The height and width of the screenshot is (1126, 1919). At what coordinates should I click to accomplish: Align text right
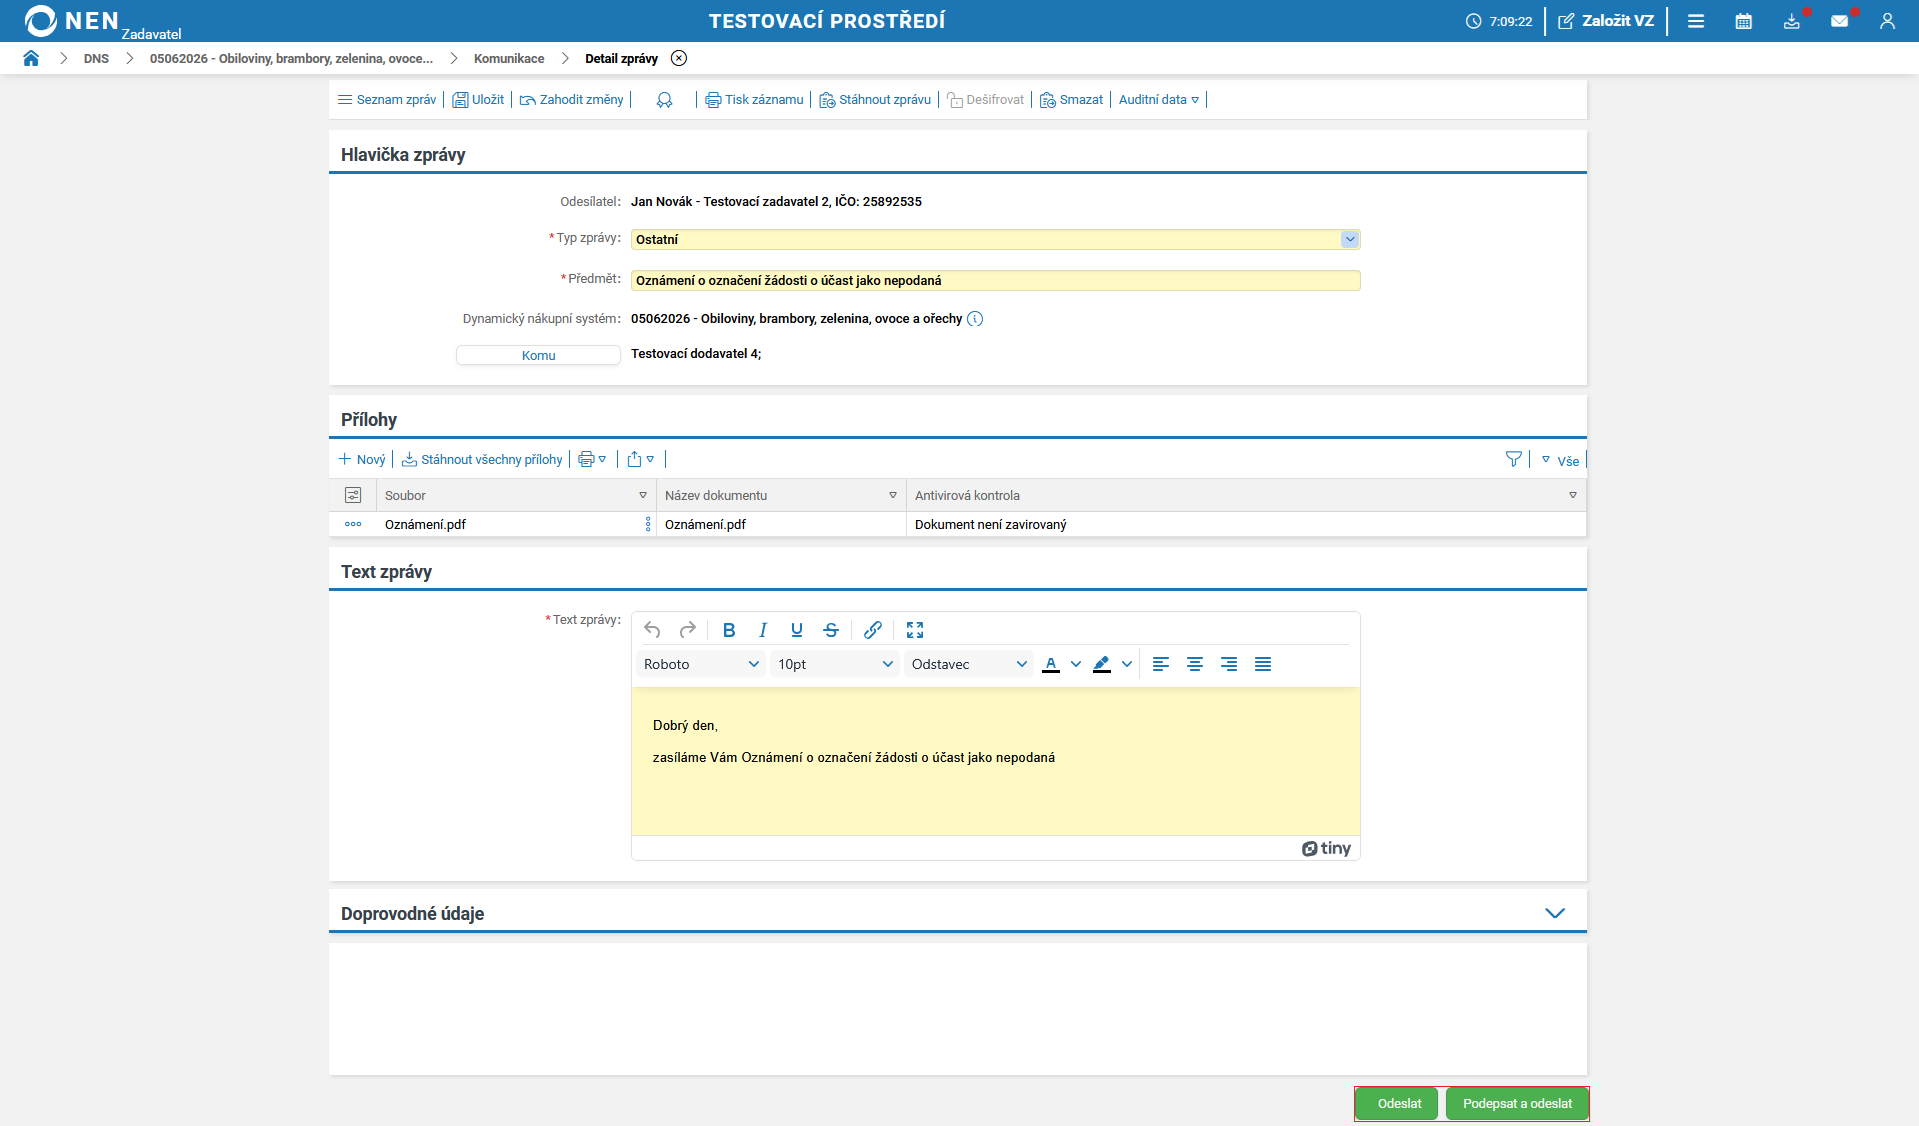[1229, 664]
